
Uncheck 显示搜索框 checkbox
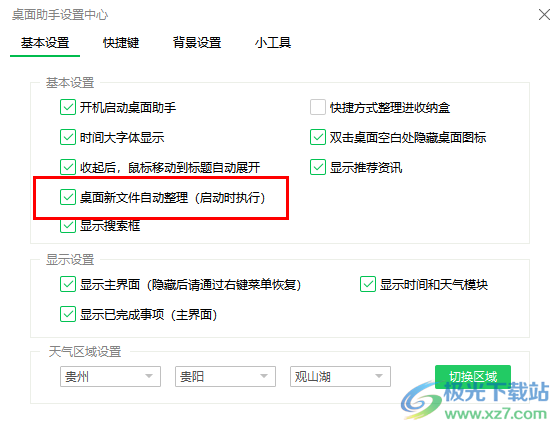(68, 226)
